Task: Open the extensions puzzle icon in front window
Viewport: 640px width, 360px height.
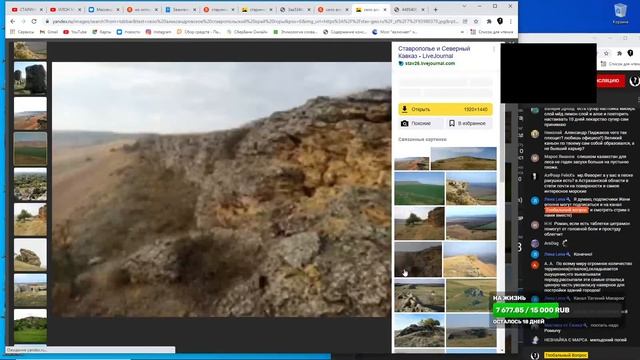Action: 489,21
